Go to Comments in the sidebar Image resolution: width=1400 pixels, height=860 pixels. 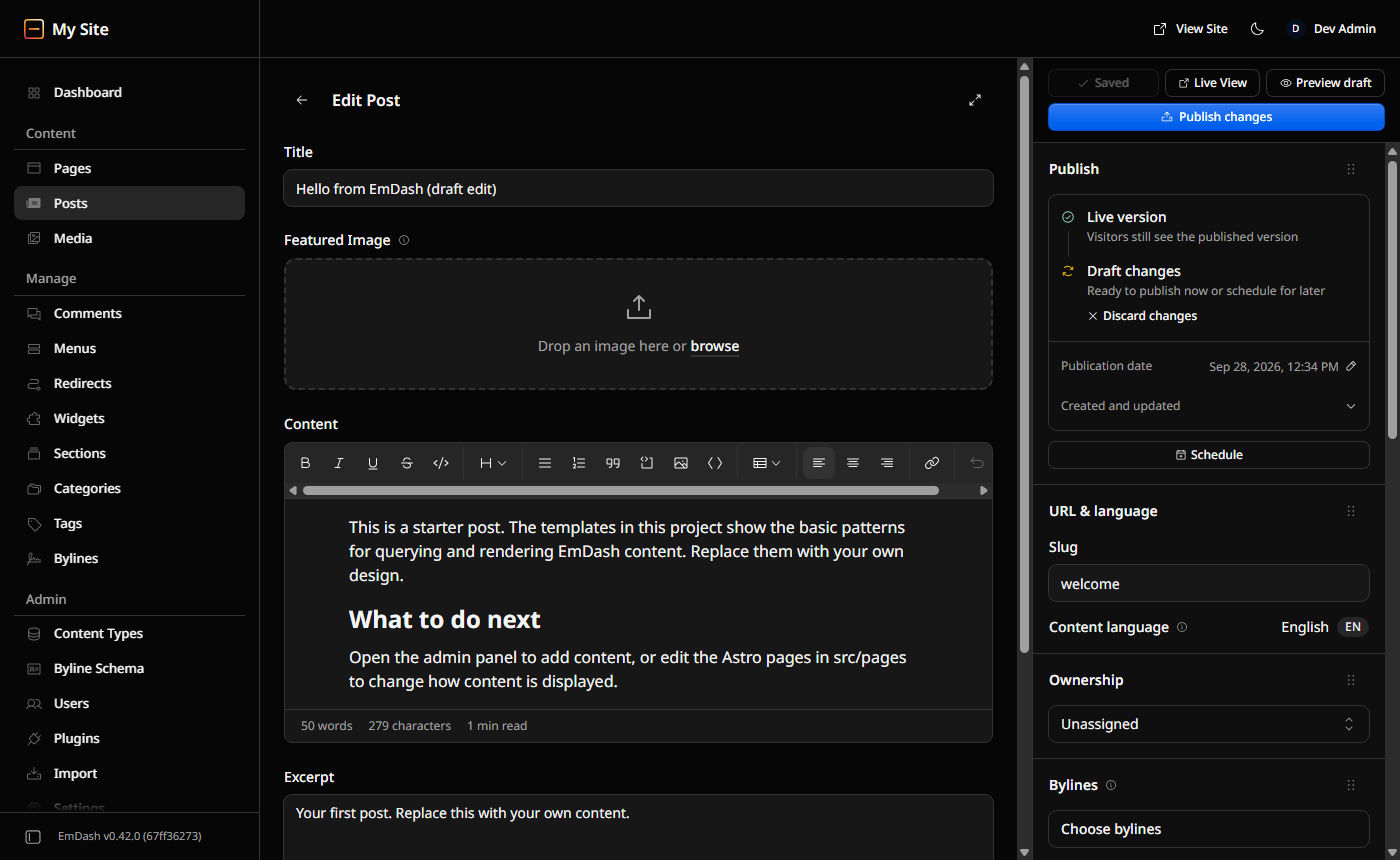(x=129, y=313)
